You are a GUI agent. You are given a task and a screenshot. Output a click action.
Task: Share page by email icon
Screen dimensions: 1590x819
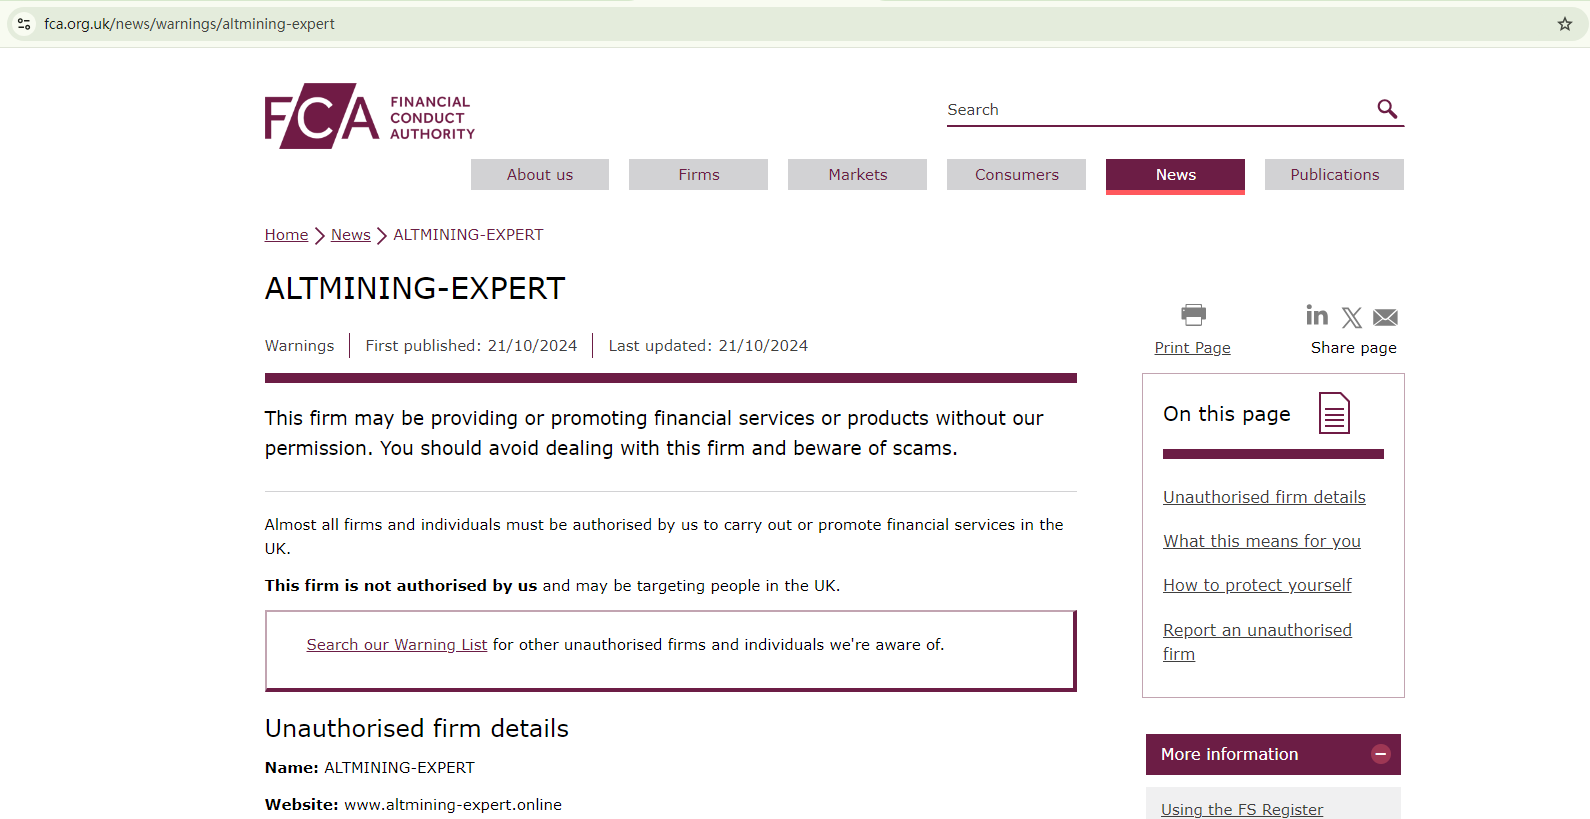coord(1385,318)
